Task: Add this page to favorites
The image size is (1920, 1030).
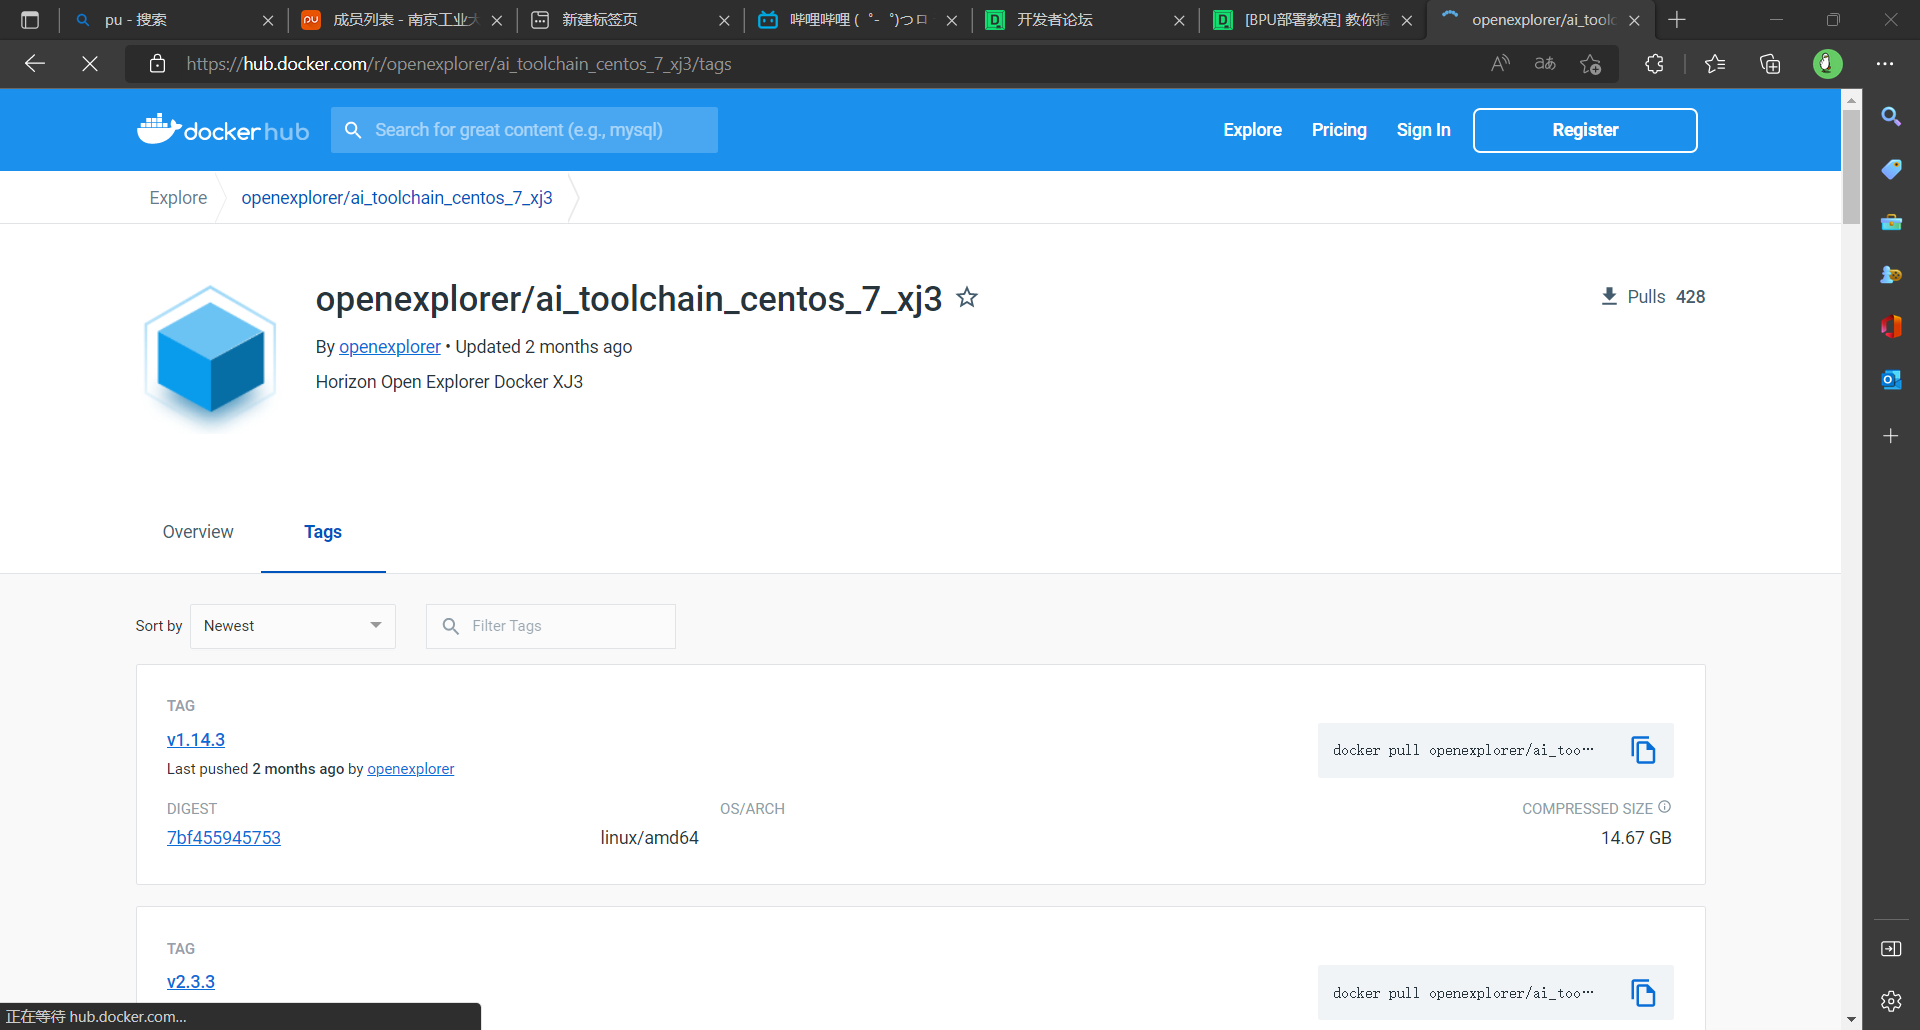Action: [x=1590, y=64]
